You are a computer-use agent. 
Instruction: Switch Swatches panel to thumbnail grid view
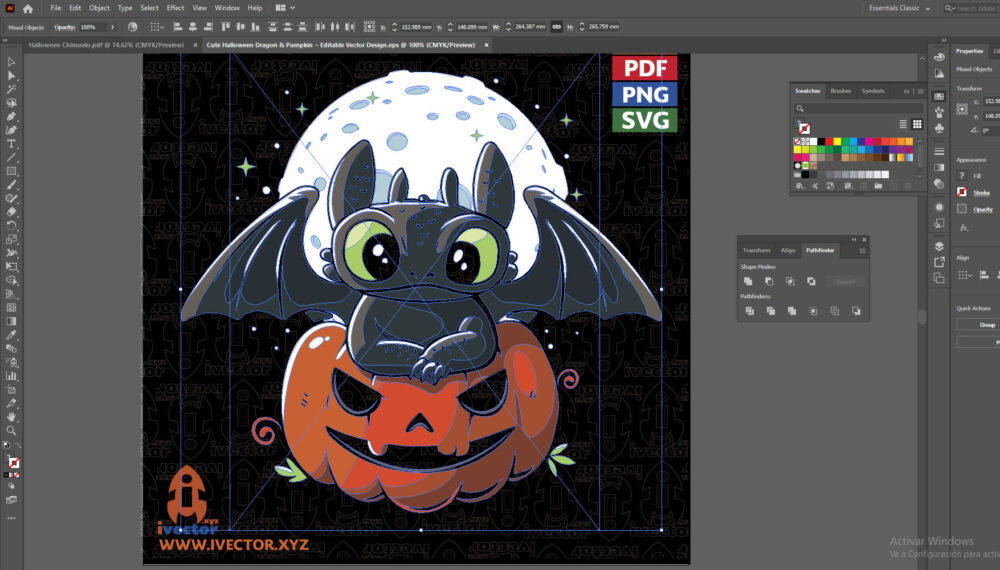[x=917, y=124]
